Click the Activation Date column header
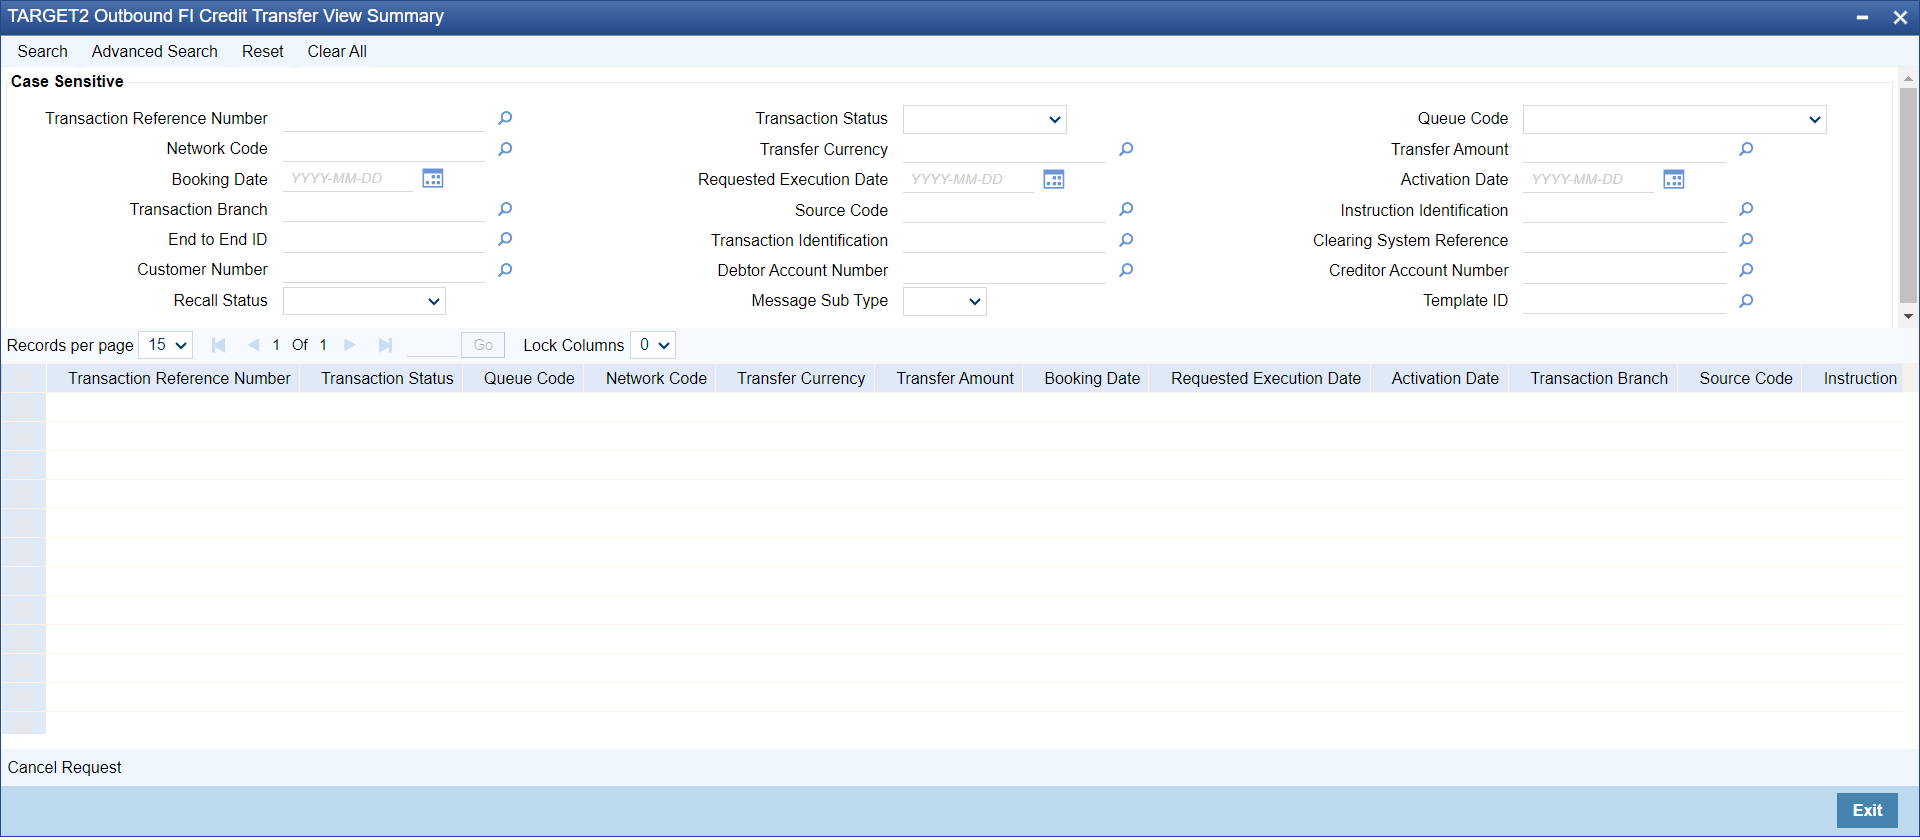Screen dimensions: 1920x840 (x=1445, y=379)
